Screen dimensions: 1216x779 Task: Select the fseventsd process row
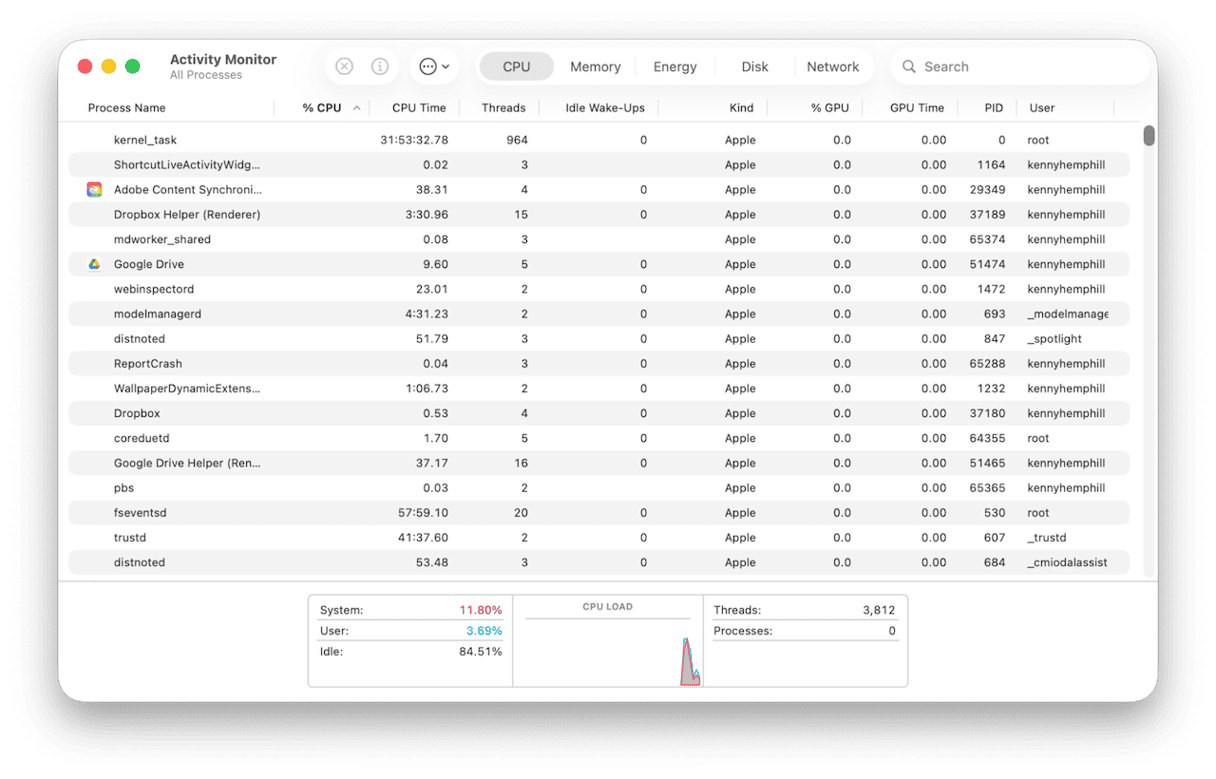[600, 513]
